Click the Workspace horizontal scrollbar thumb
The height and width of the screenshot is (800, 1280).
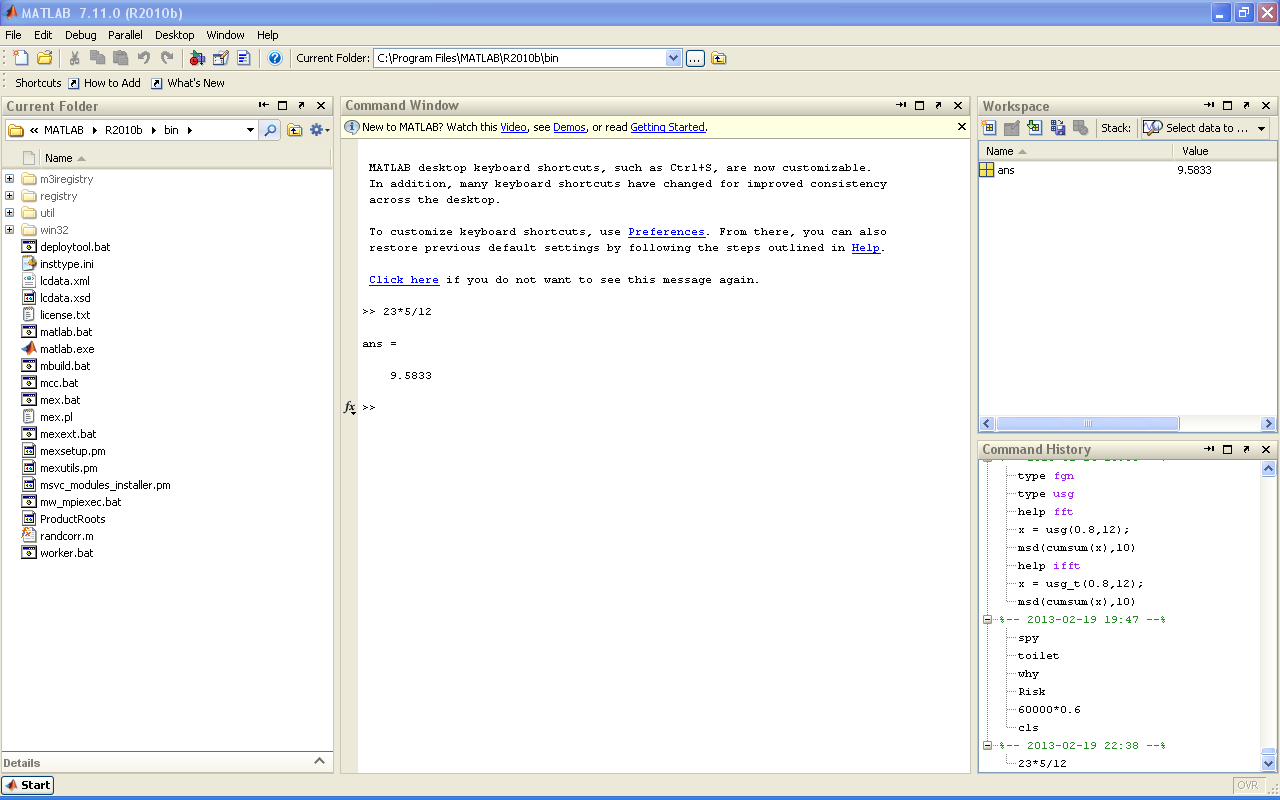(x=1088, y=424)
